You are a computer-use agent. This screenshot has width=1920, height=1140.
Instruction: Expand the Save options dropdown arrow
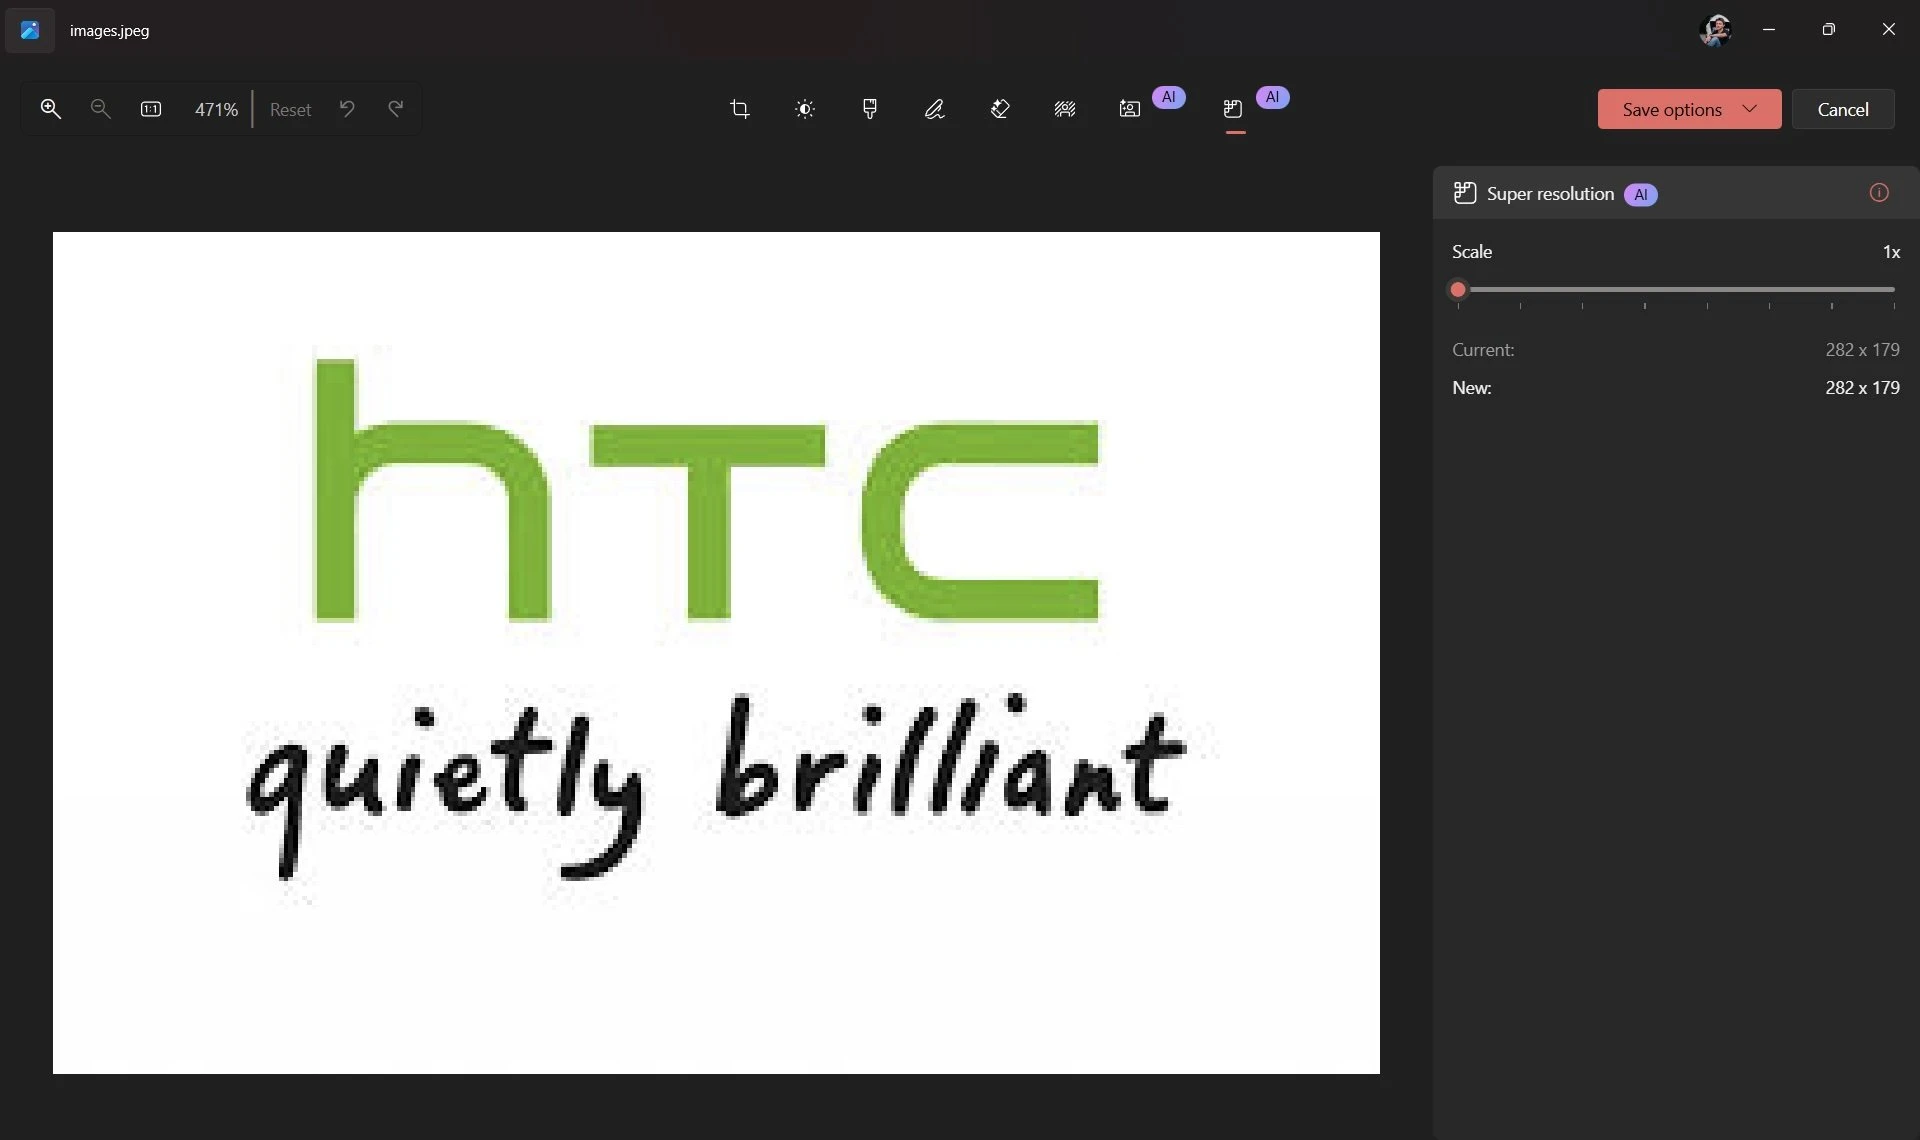pyautogui.click(x=1750, y=108)
